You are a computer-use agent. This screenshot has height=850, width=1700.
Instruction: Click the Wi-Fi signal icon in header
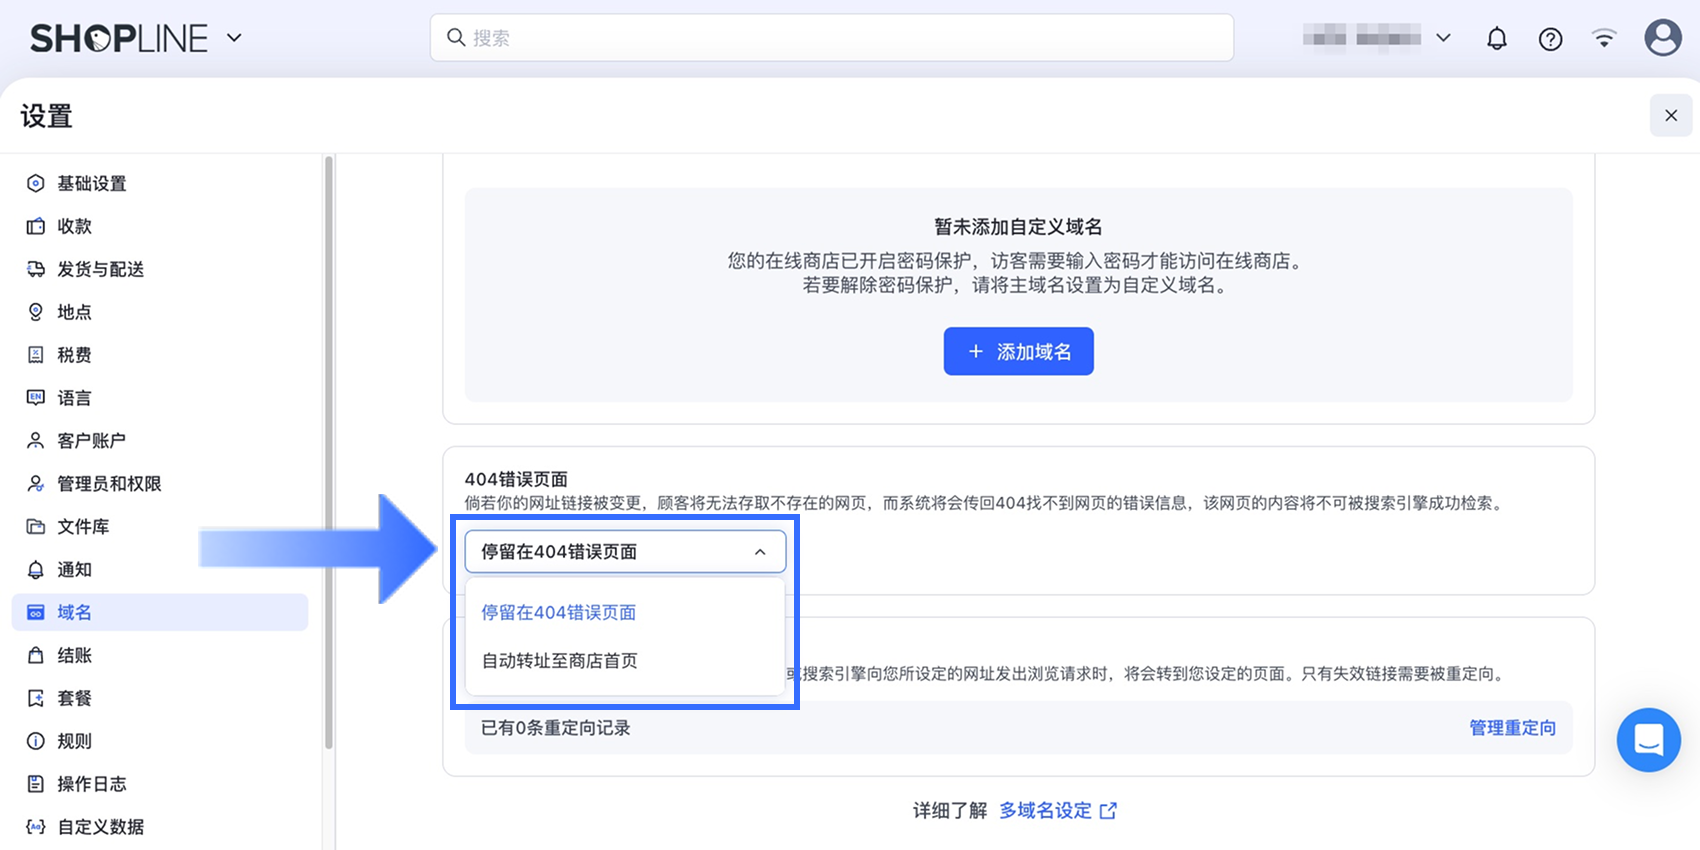[x=1604, y=39]
